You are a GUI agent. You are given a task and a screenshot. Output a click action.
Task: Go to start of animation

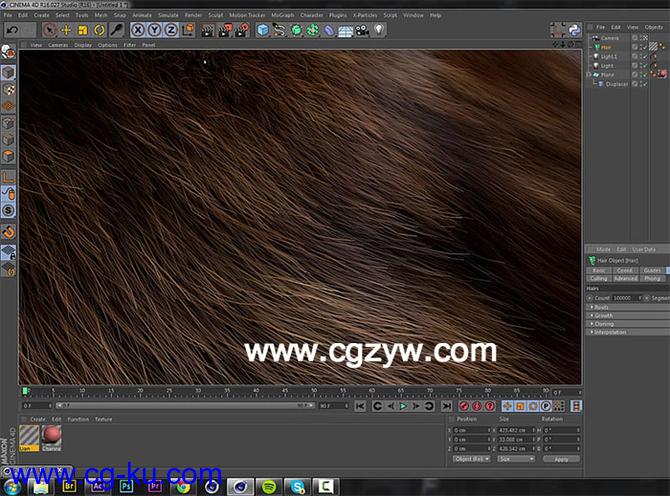click(360, 406)
